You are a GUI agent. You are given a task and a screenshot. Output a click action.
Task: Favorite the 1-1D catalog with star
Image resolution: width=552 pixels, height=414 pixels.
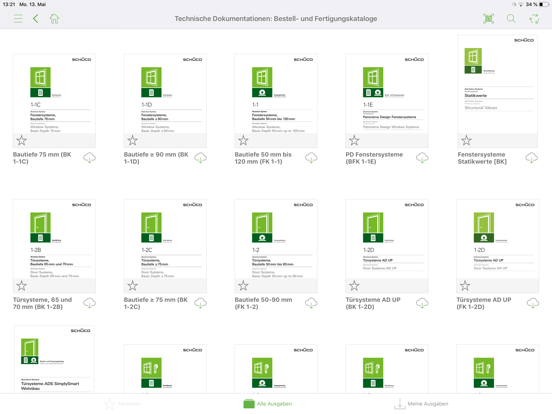132,140
